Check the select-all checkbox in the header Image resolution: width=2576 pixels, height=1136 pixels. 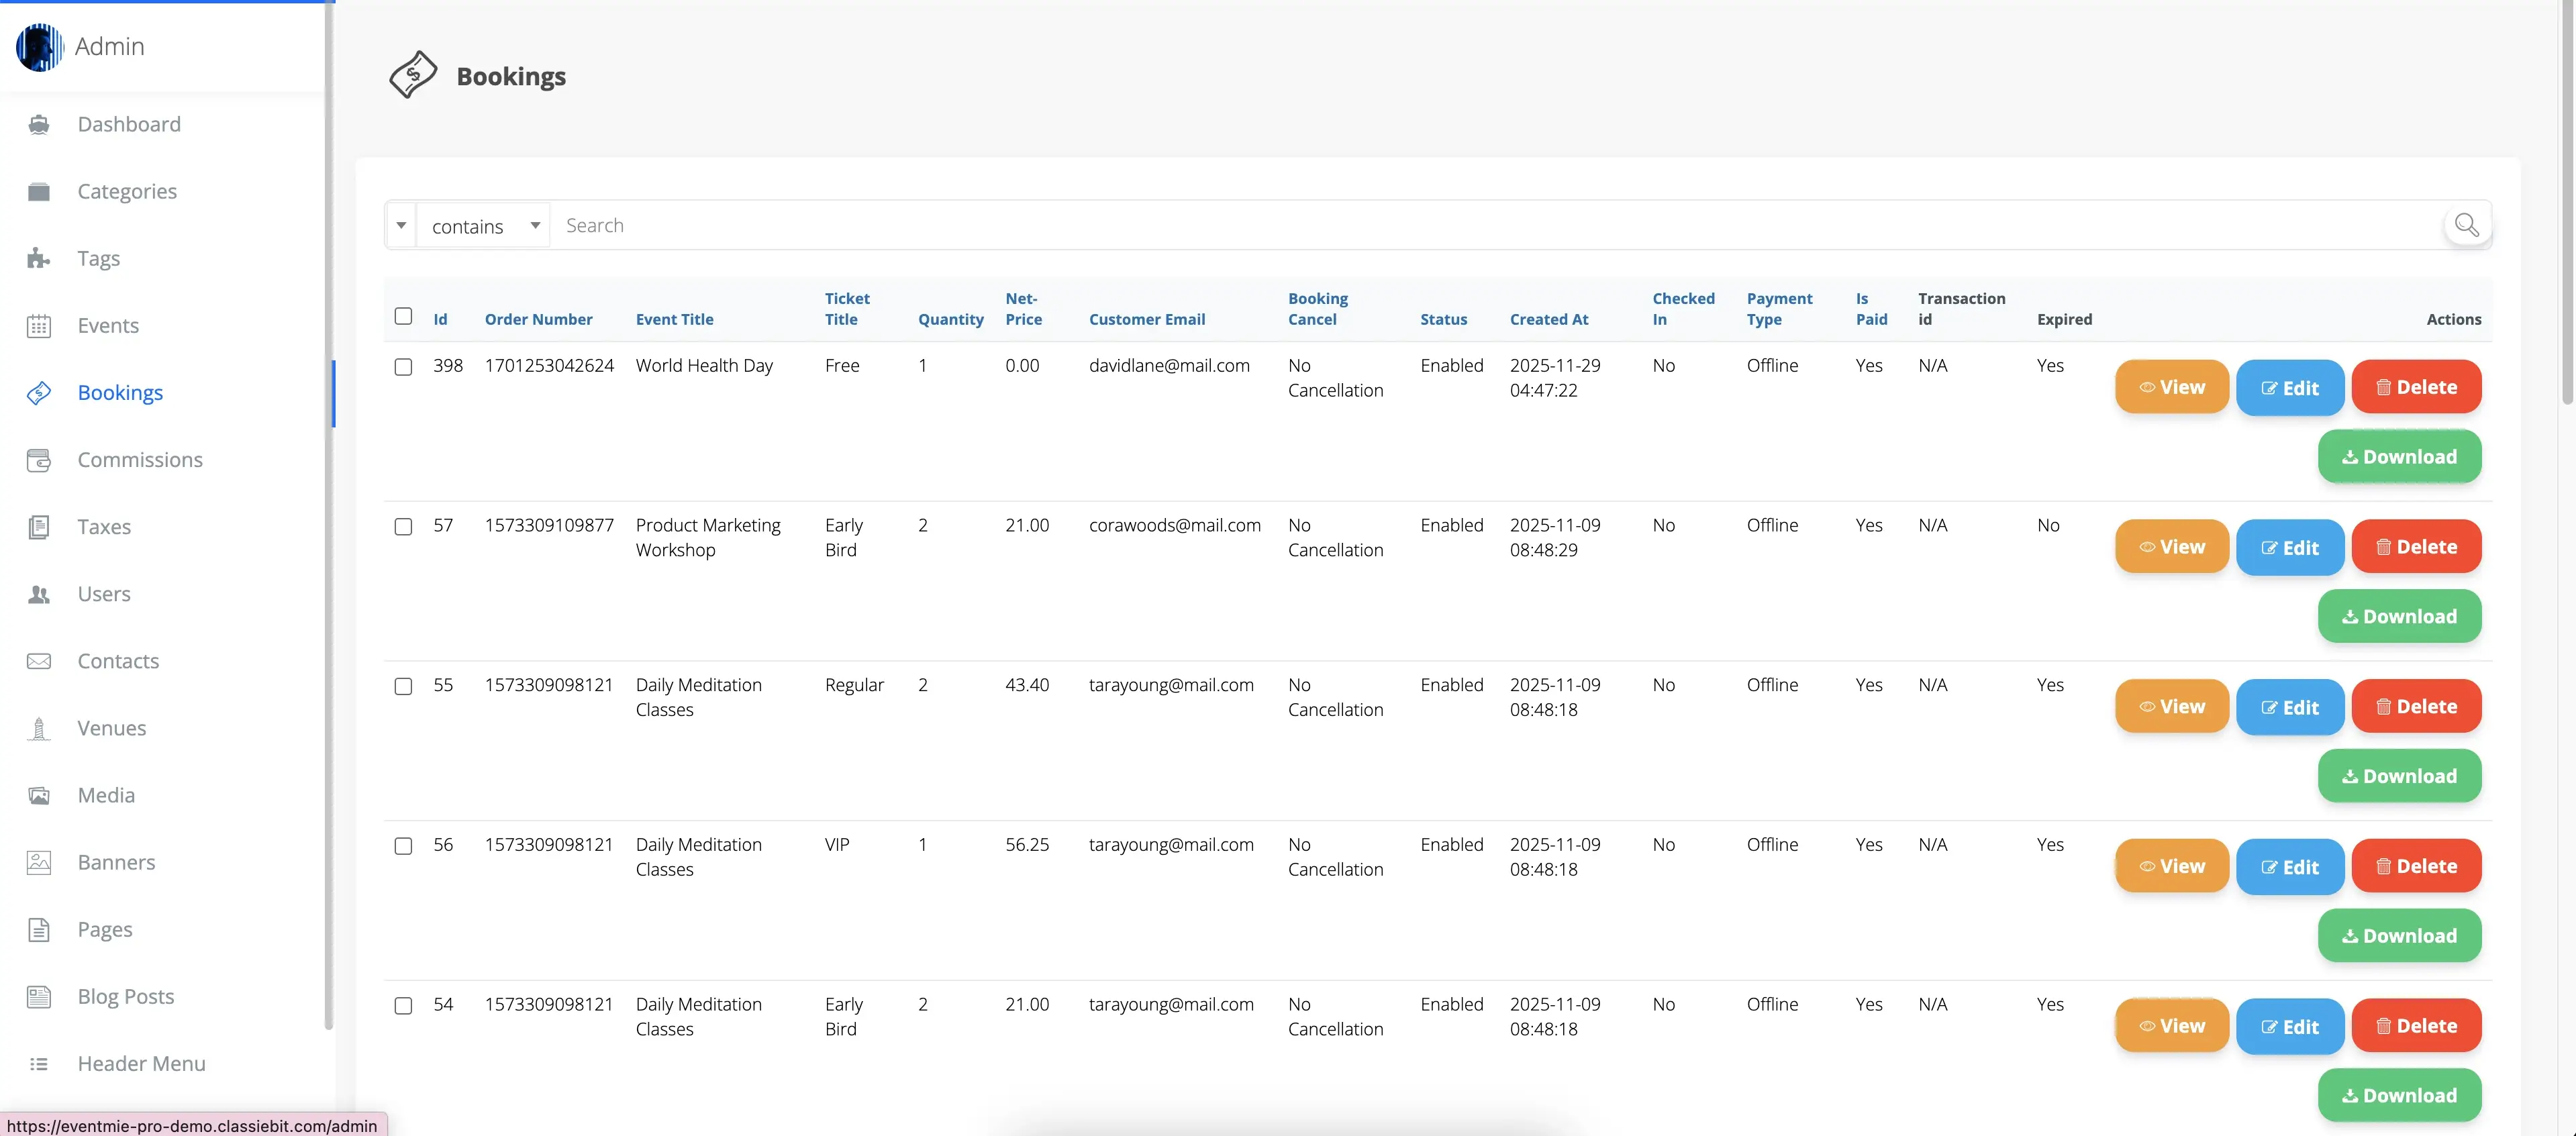[x=404, y=315]
